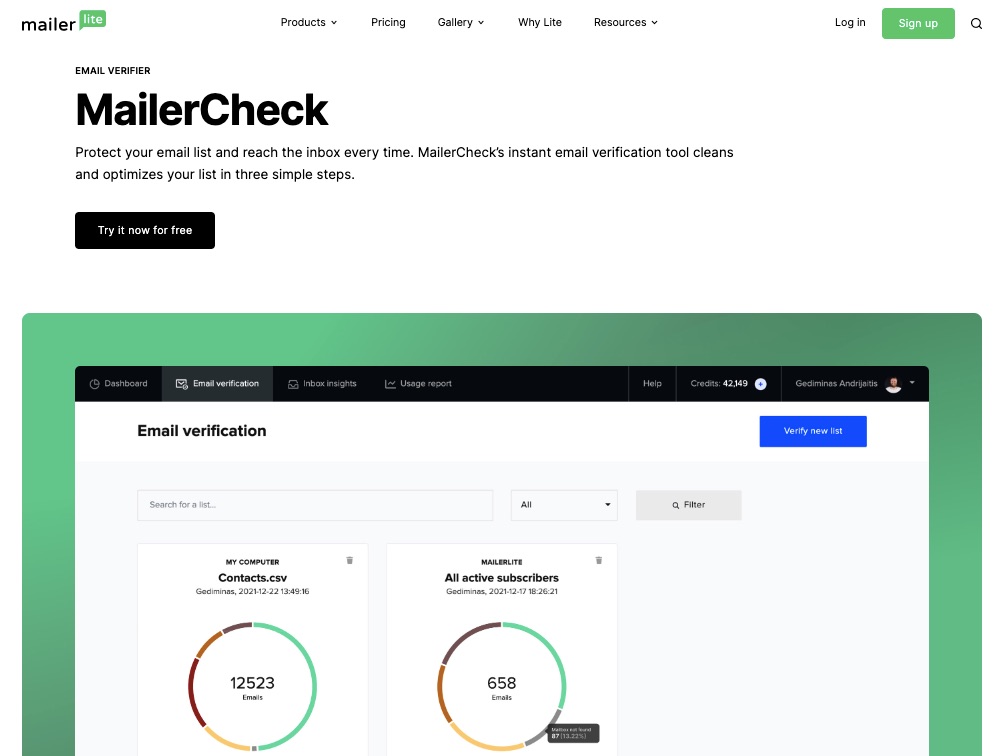This screenshot has height=756, width=1003.
Task: Open the Why Lite page
Action: pyautogui.click(x=540, y=22)
